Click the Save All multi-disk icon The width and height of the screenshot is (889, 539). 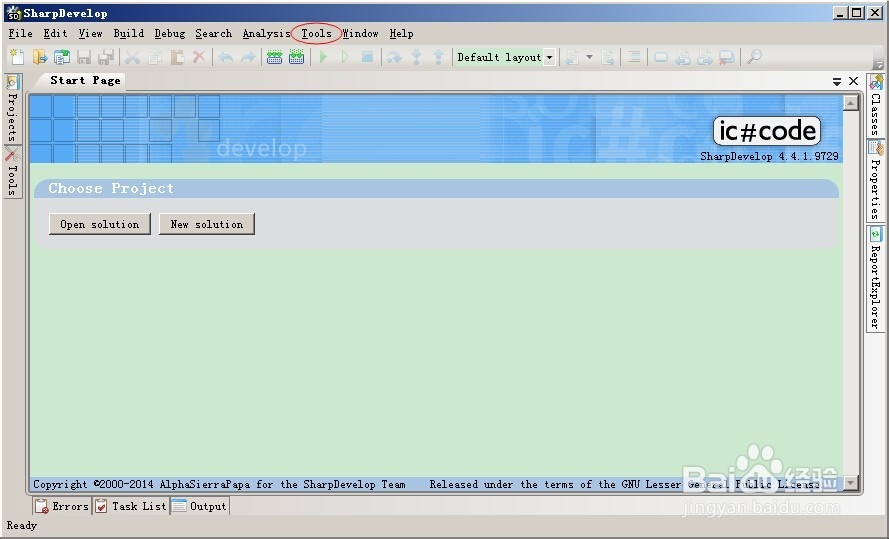[x=106, y=57]
